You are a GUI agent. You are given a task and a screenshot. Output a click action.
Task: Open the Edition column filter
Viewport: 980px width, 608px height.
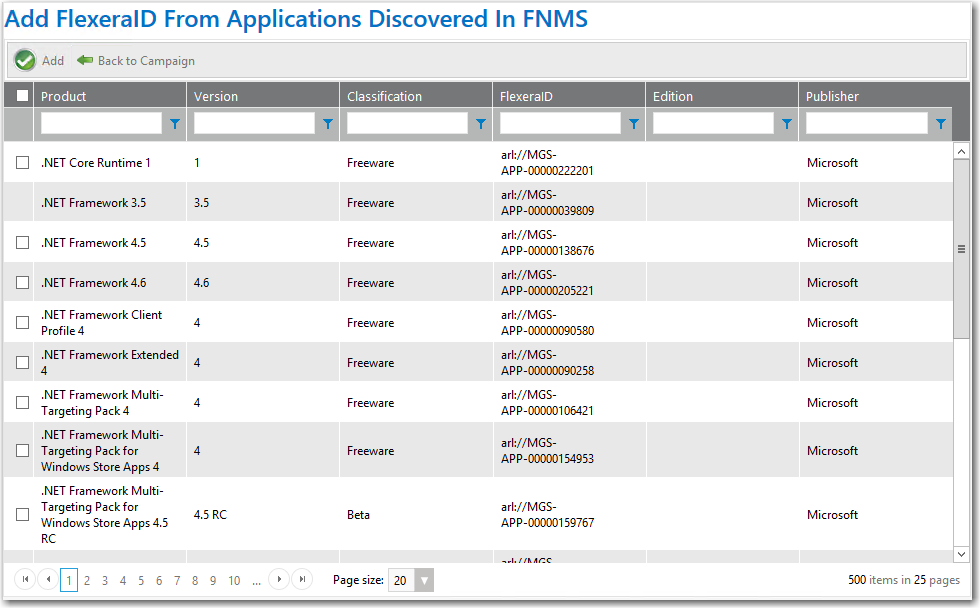tap(786, 124)
